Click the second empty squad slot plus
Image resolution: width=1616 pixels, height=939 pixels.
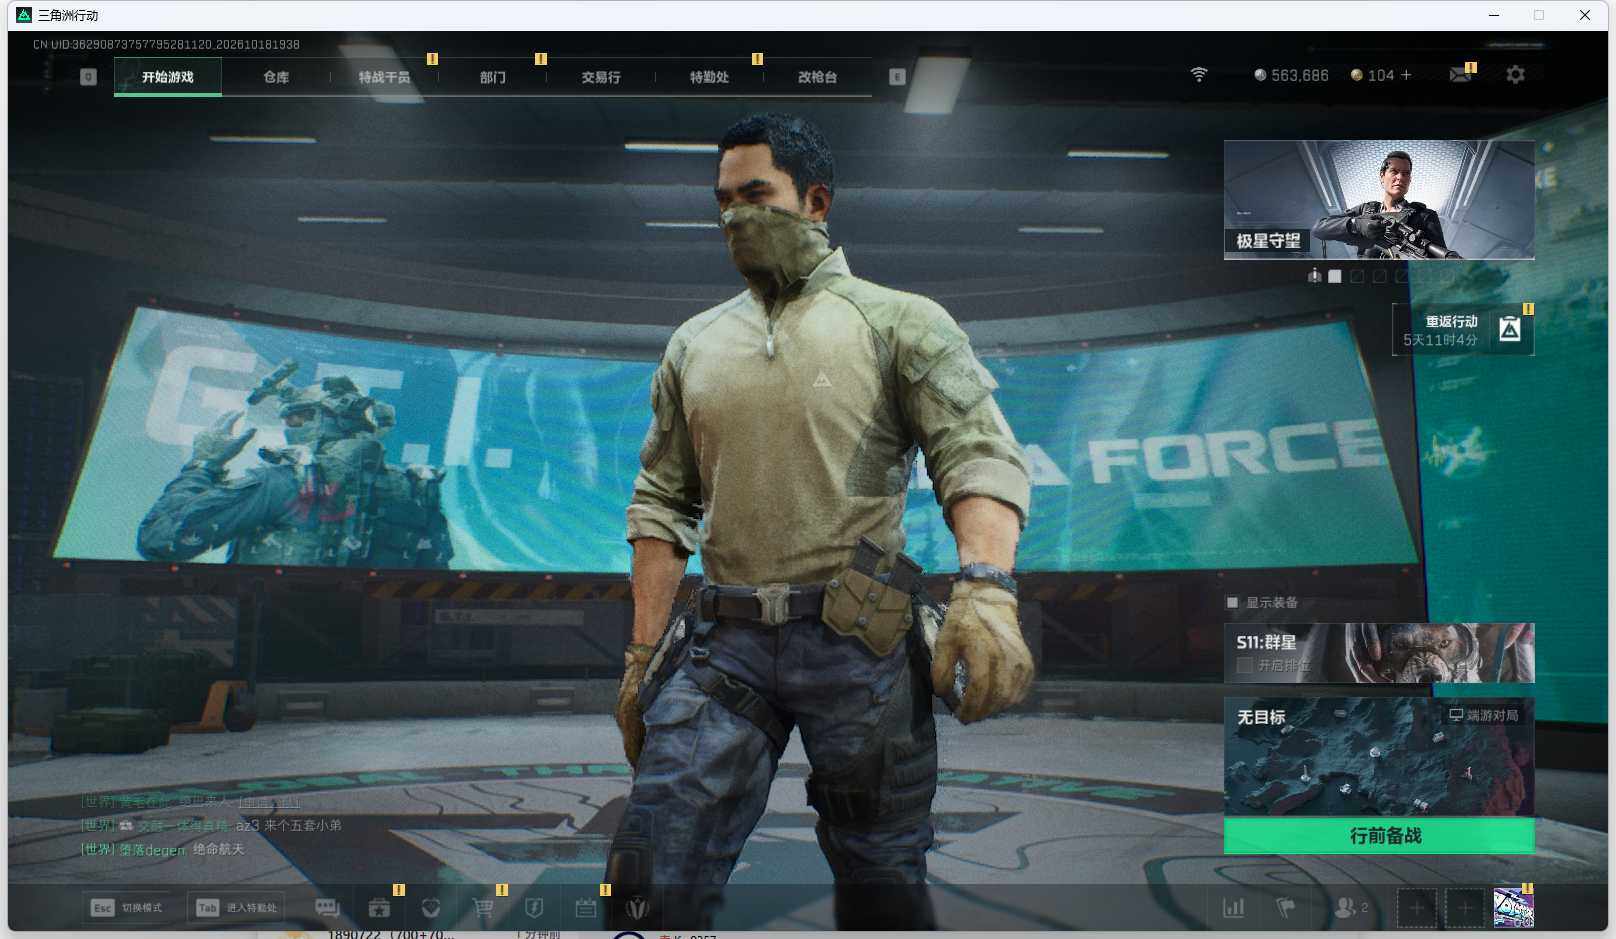point(1465,908)
